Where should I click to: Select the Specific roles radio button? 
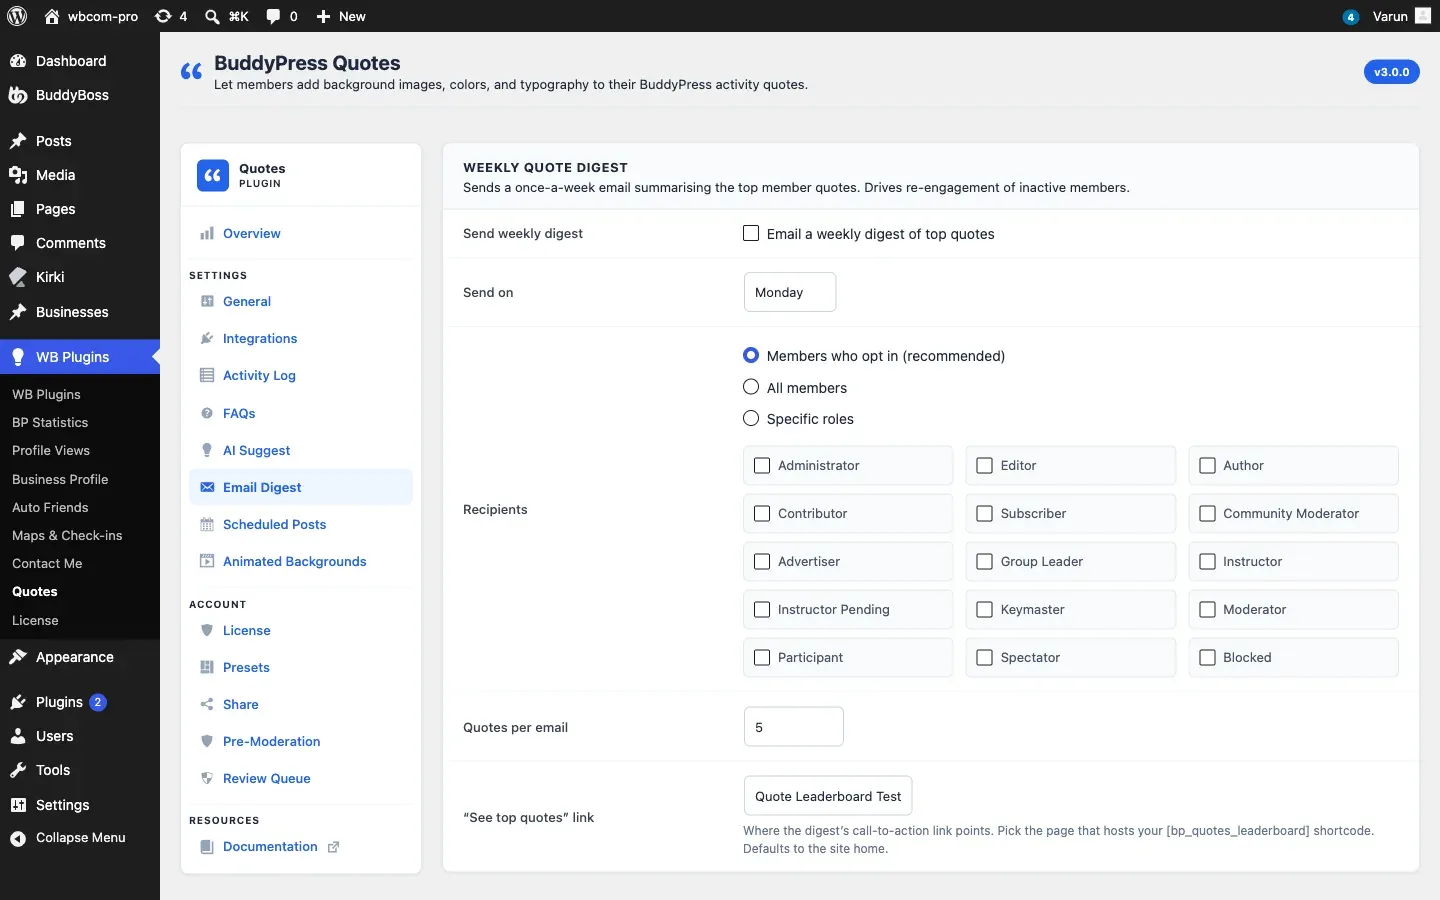point(751,418)
